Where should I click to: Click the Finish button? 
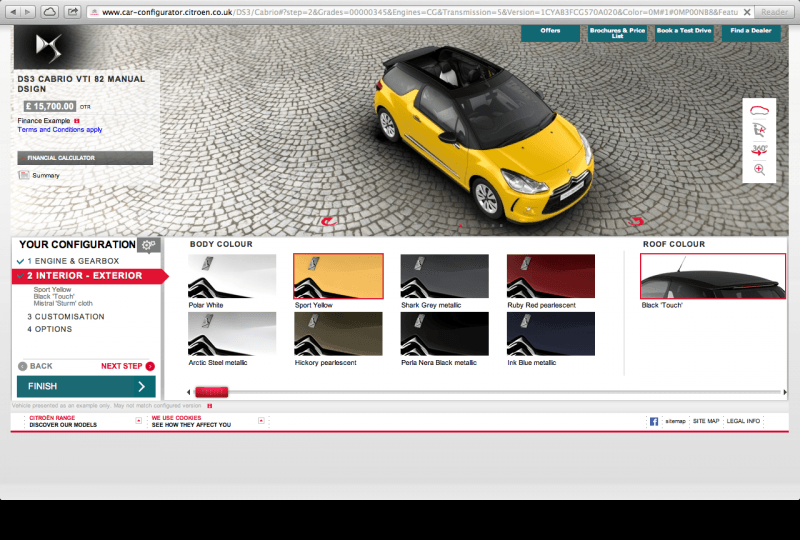pos(86,386)
